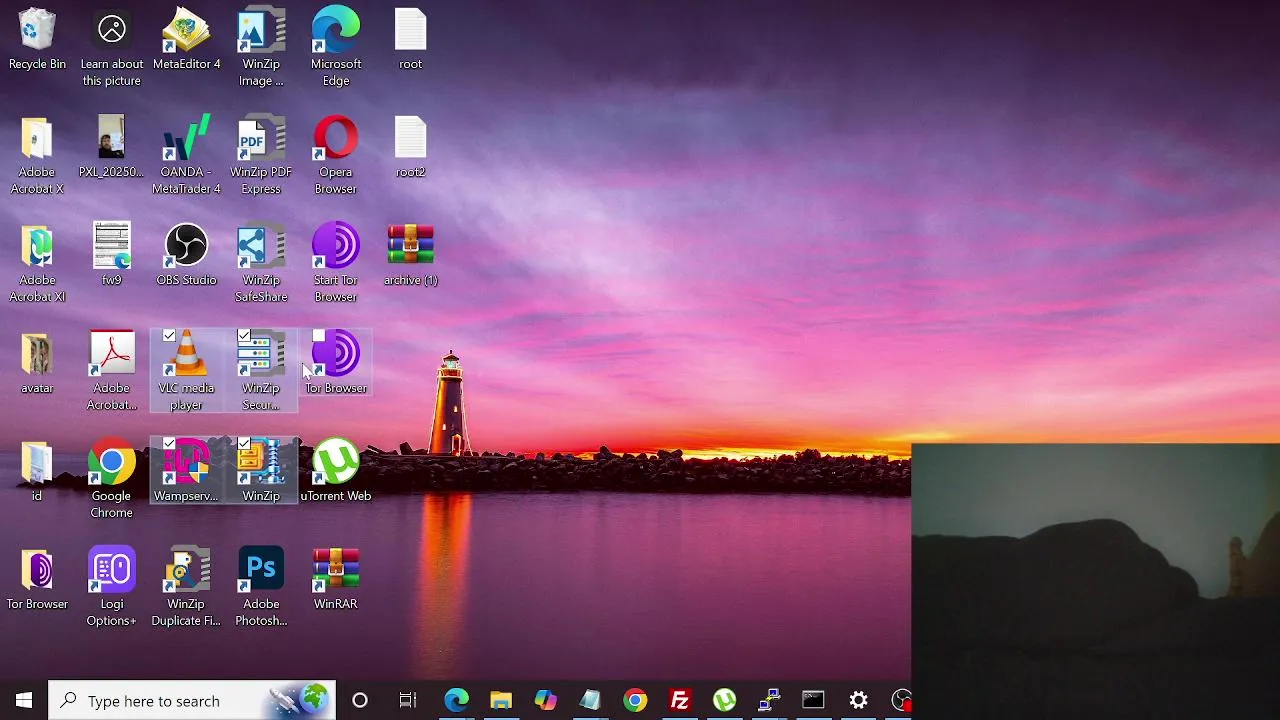
Task: Click the 'OBS Studio' label text
Action: pyautogui.click(x=186, y=280)
